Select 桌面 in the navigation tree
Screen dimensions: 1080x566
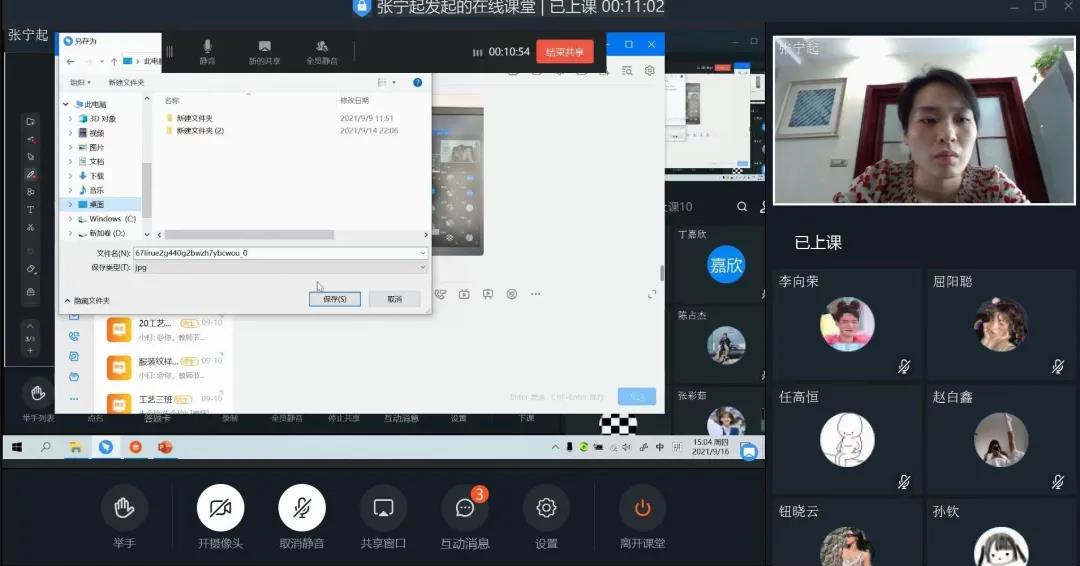coord(97,204)
